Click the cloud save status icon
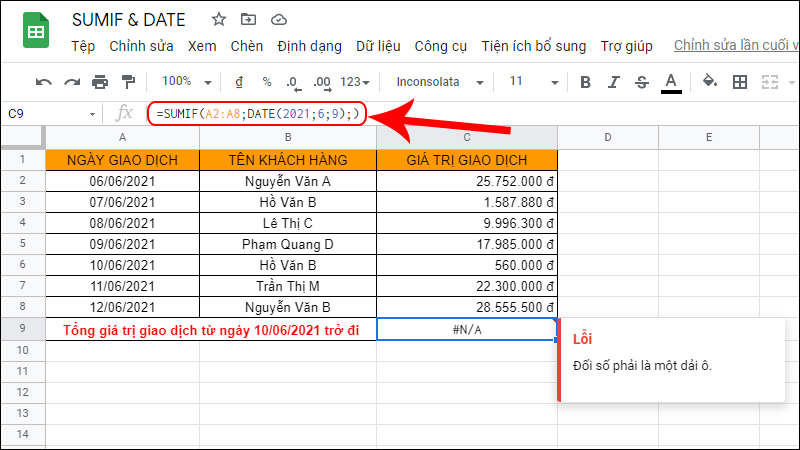Image resolution: width=800 pixels, height=450 pixels. [278, 19]
